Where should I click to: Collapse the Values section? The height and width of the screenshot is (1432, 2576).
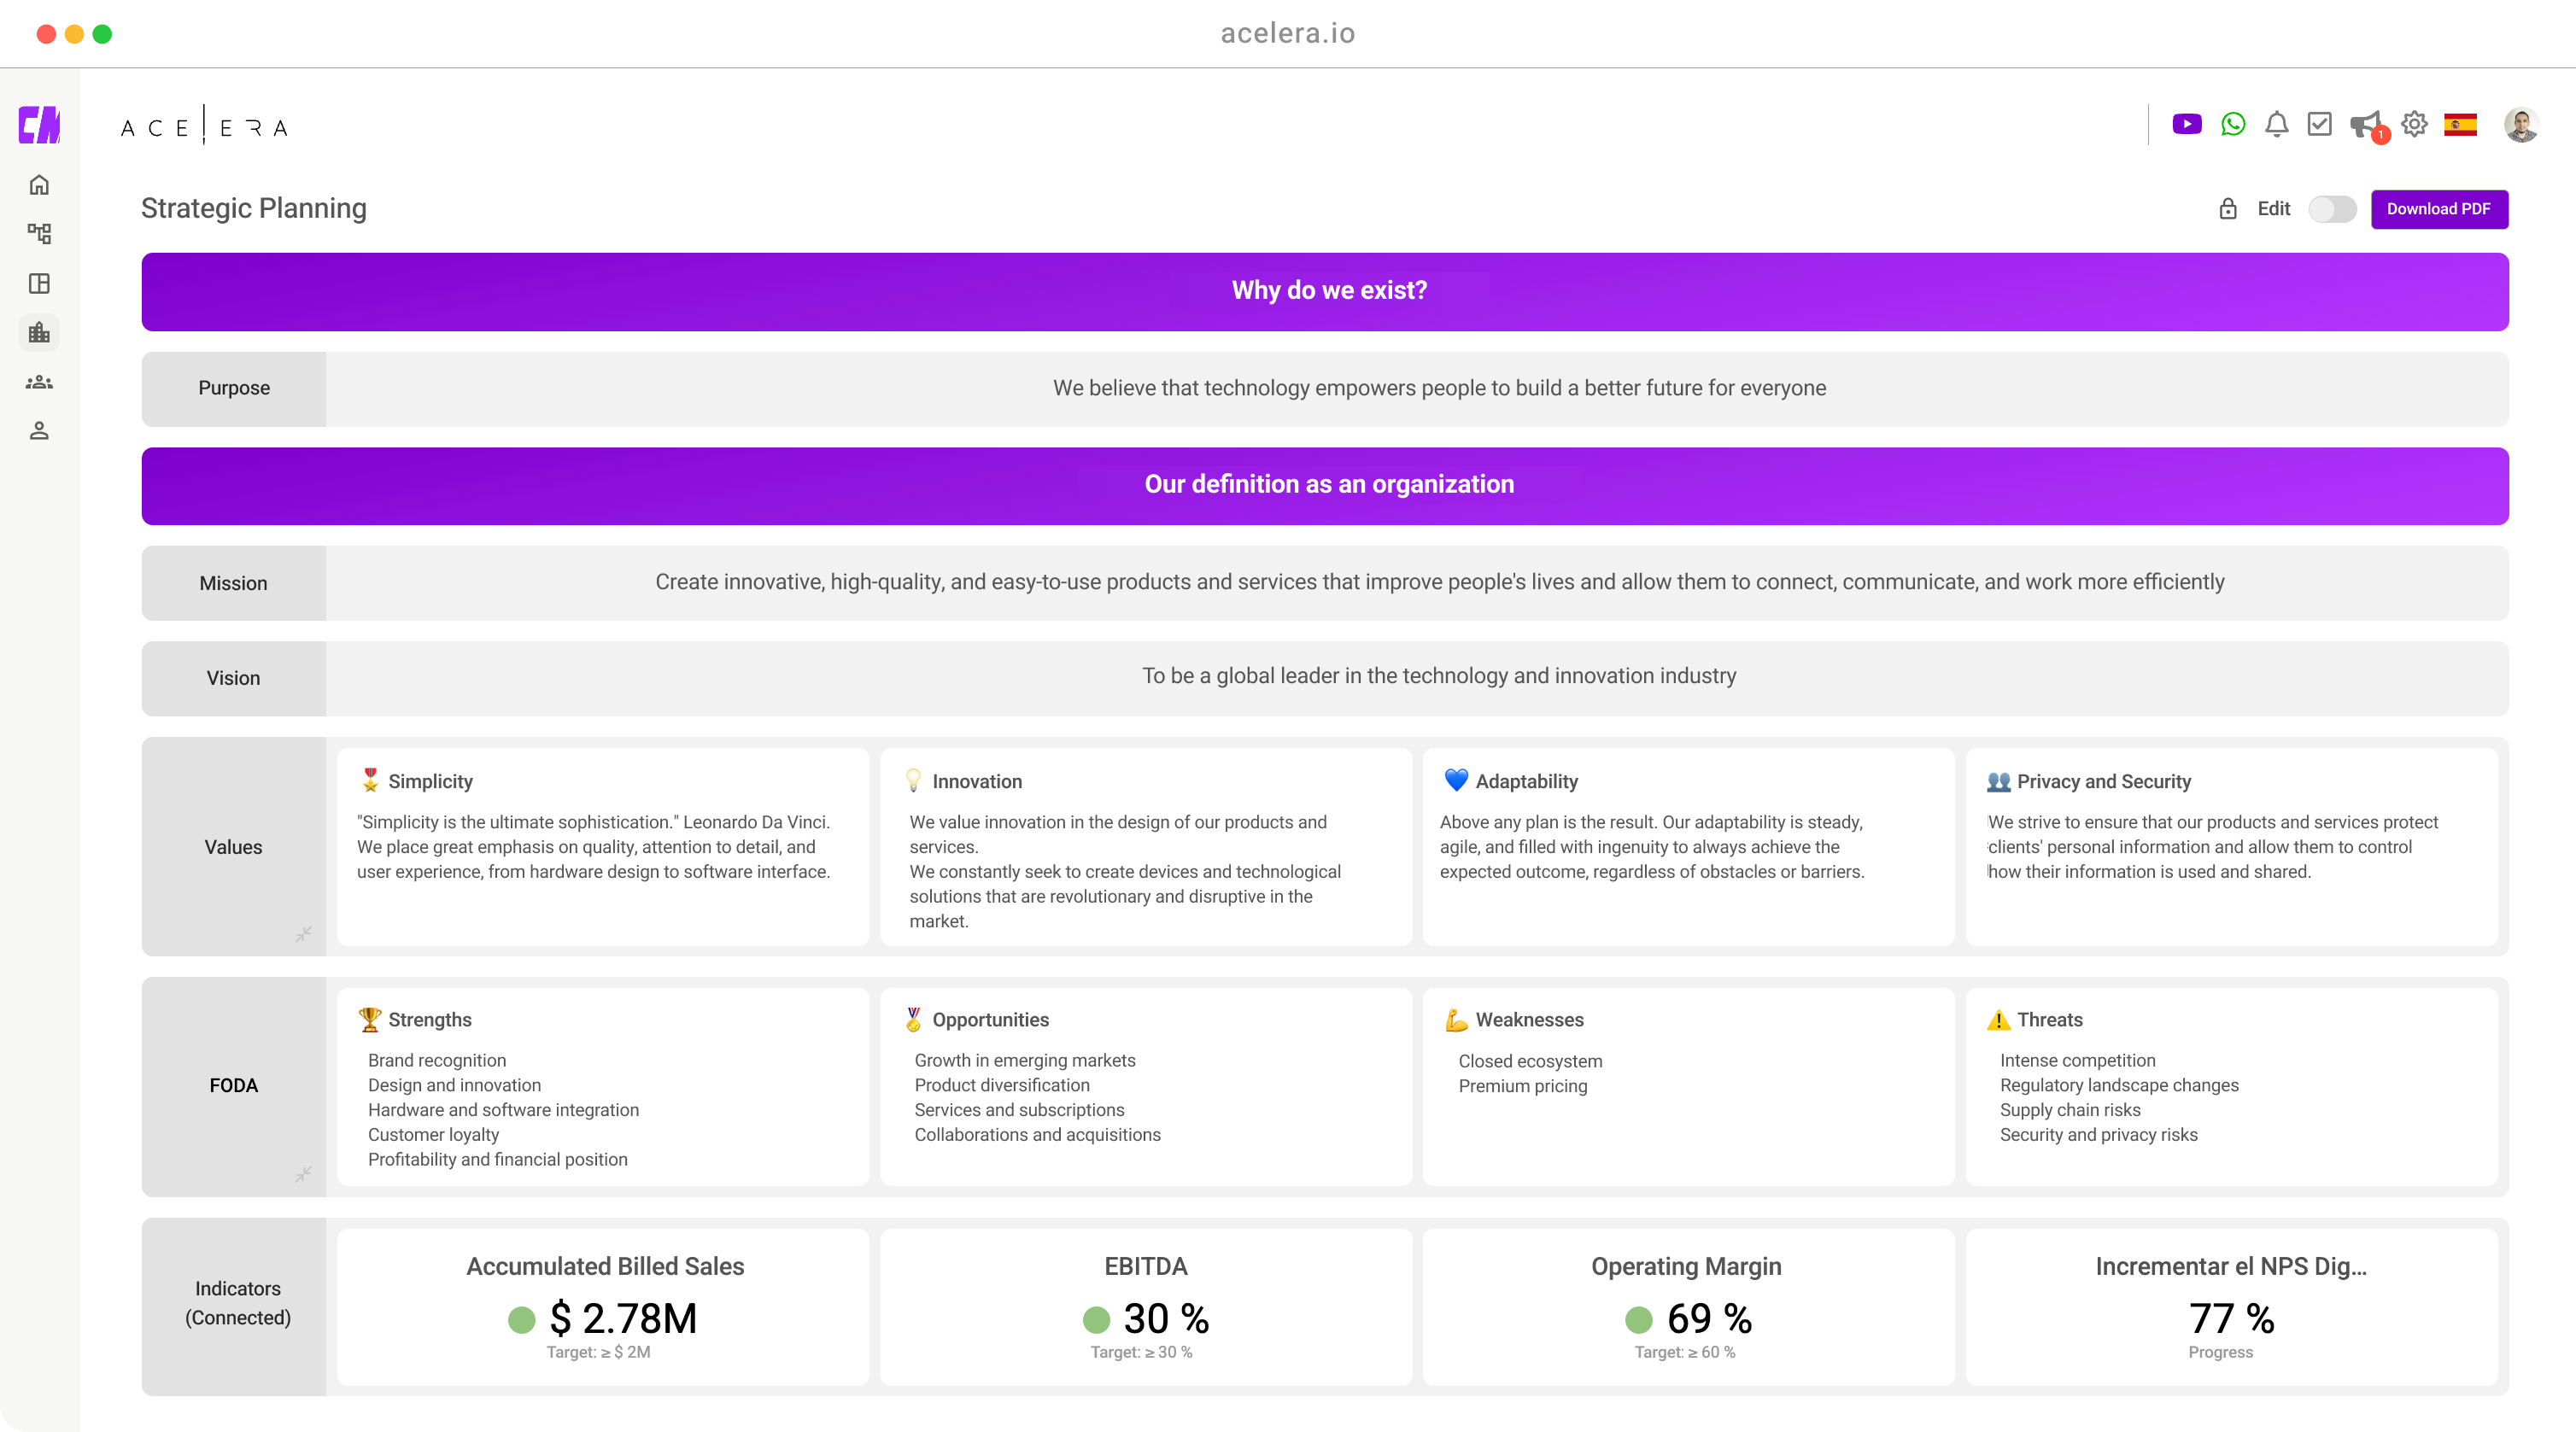tap(303, 934)
